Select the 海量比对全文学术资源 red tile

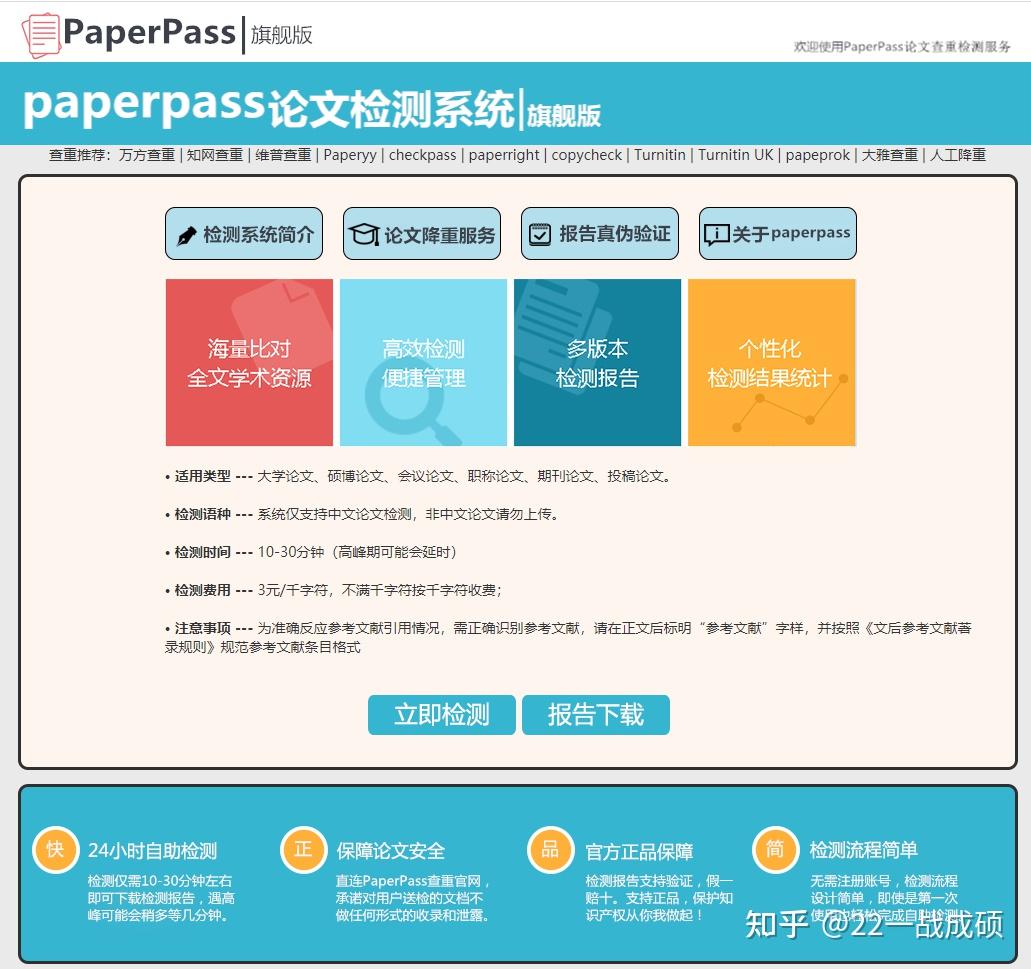pos(248,362)
